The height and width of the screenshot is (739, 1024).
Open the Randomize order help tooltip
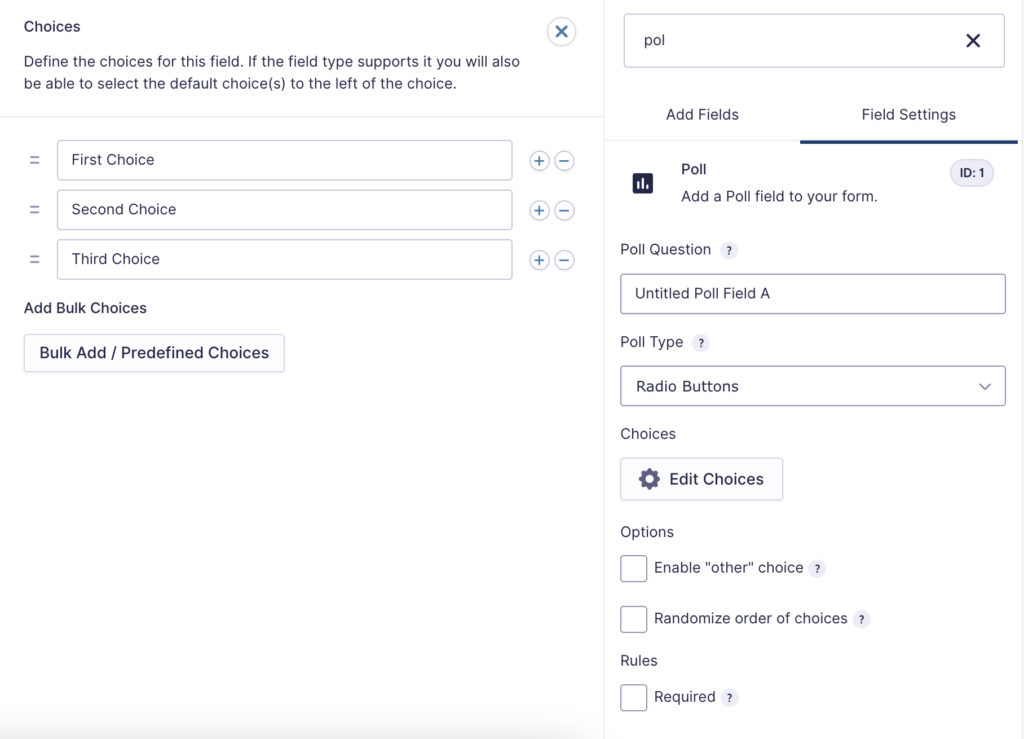tap(861, 619)
